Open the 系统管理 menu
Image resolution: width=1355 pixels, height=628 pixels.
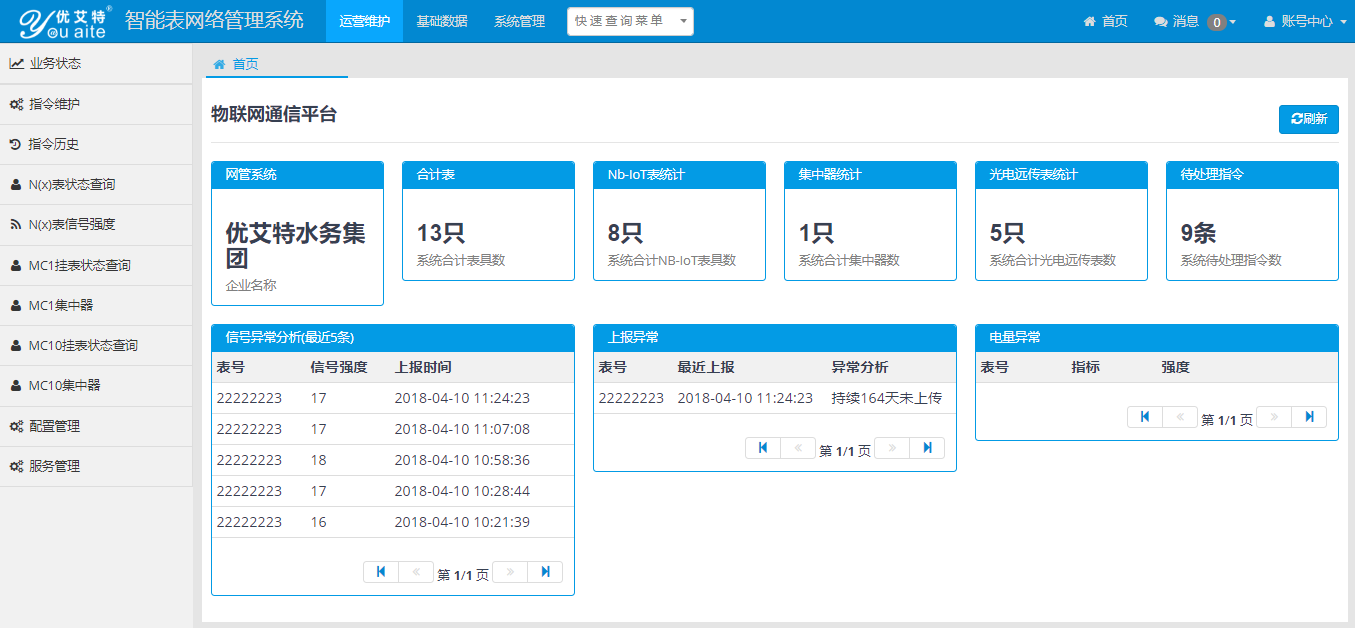[x=519, y=21]
